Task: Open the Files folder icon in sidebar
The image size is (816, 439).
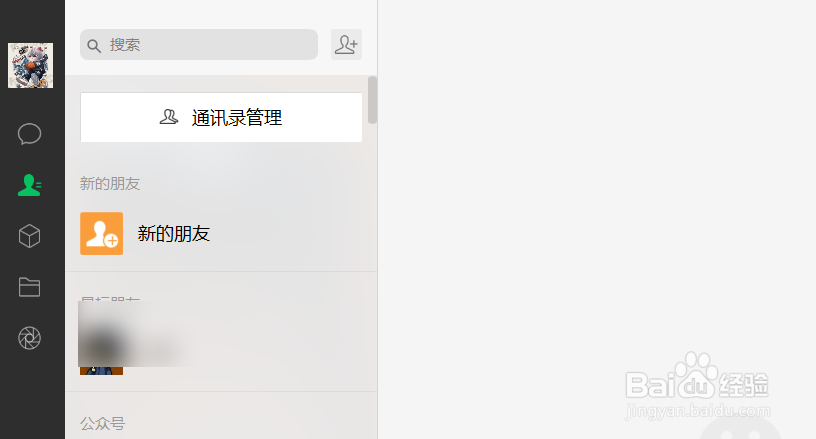Action: point(29,287)
